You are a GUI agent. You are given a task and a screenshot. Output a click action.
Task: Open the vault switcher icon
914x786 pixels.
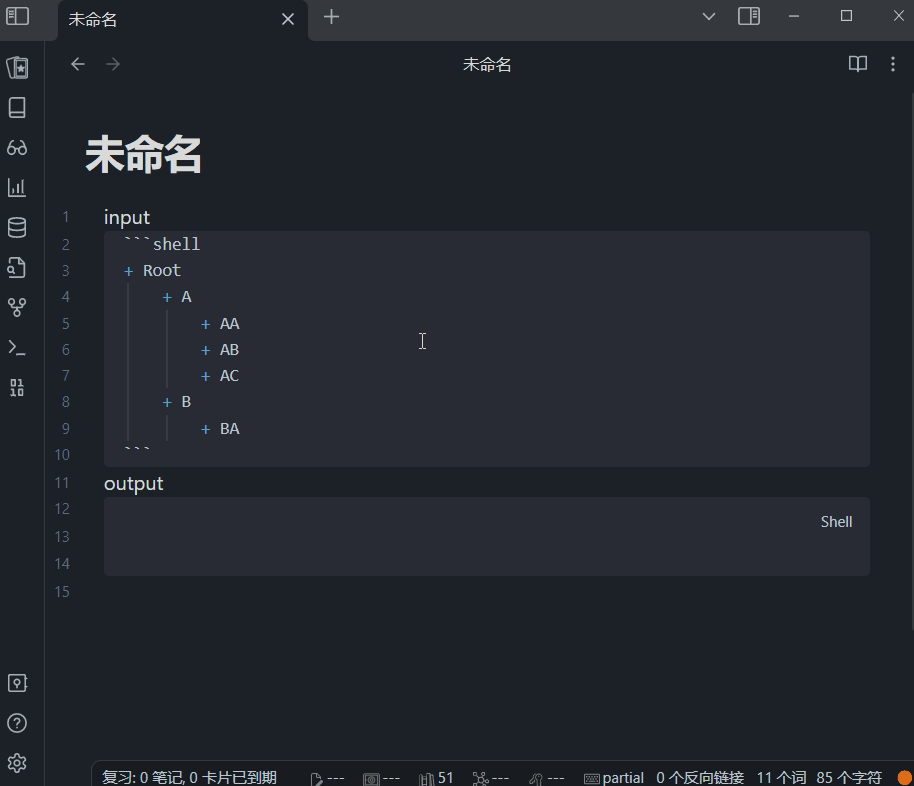tap(17, 683)
